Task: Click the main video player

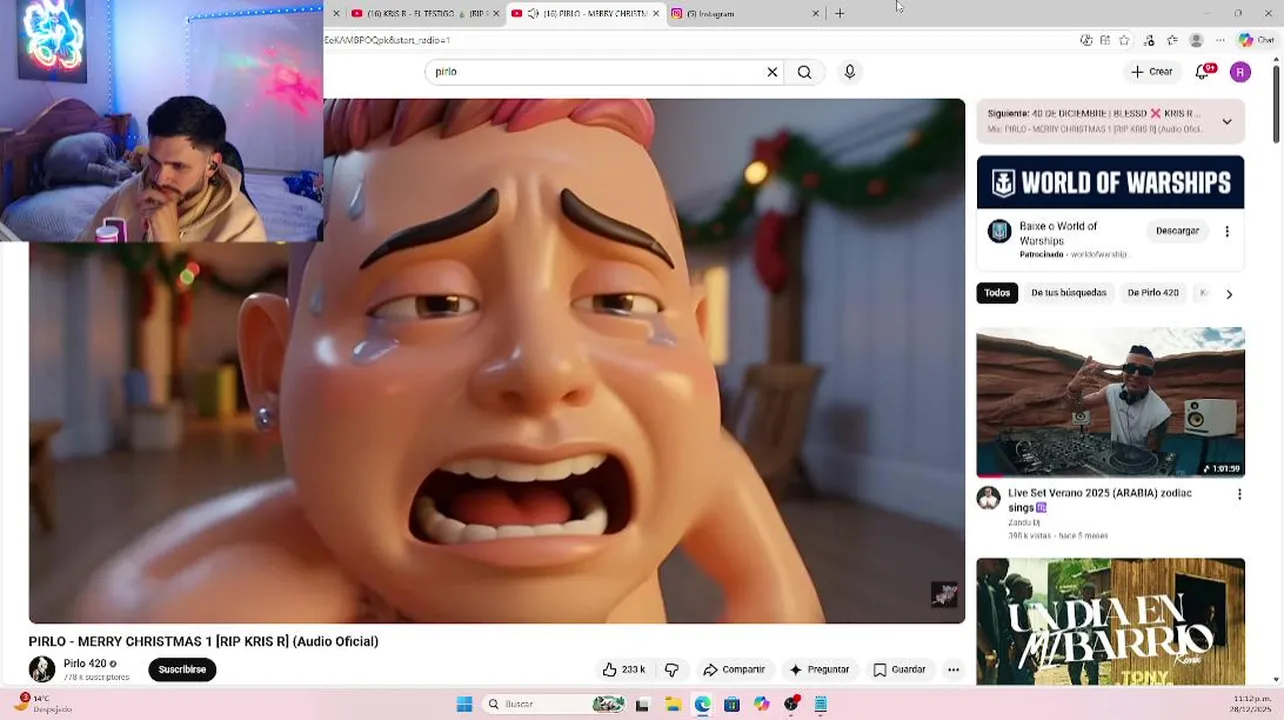Action: (497, 360)
